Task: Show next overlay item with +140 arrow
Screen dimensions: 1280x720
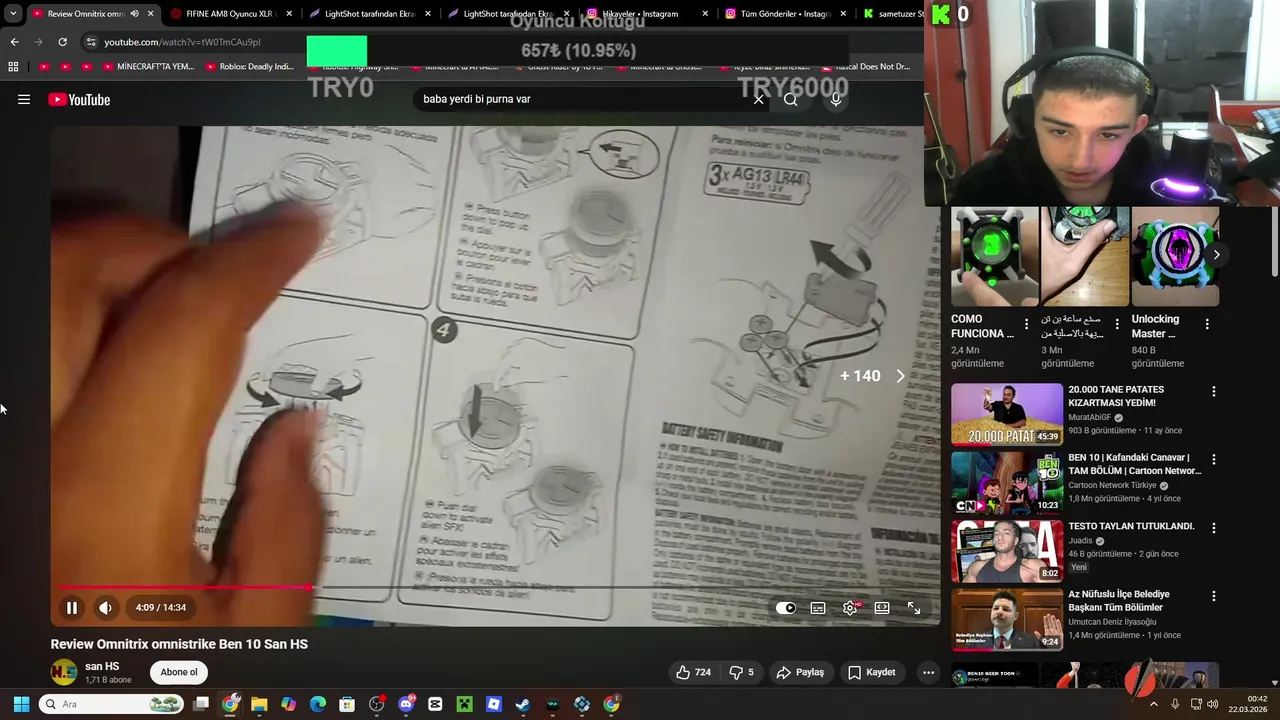Action: 900,376
